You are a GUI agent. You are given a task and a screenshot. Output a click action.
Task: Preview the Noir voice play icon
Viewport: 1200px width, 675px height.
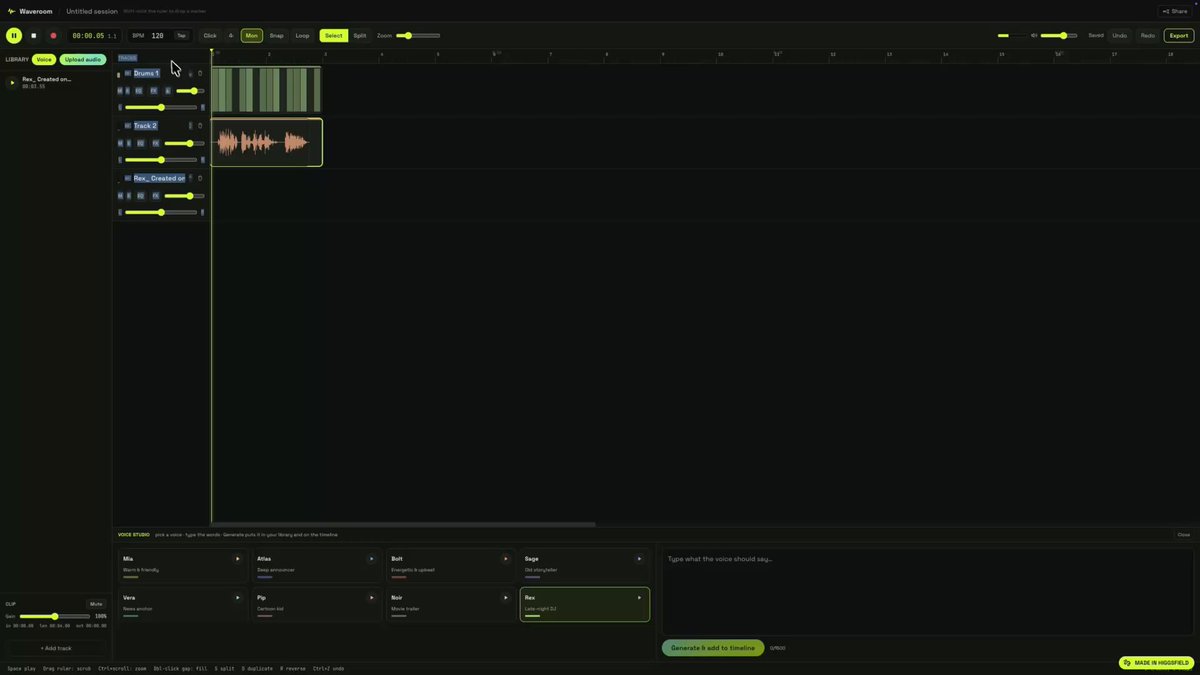(505, 598)
